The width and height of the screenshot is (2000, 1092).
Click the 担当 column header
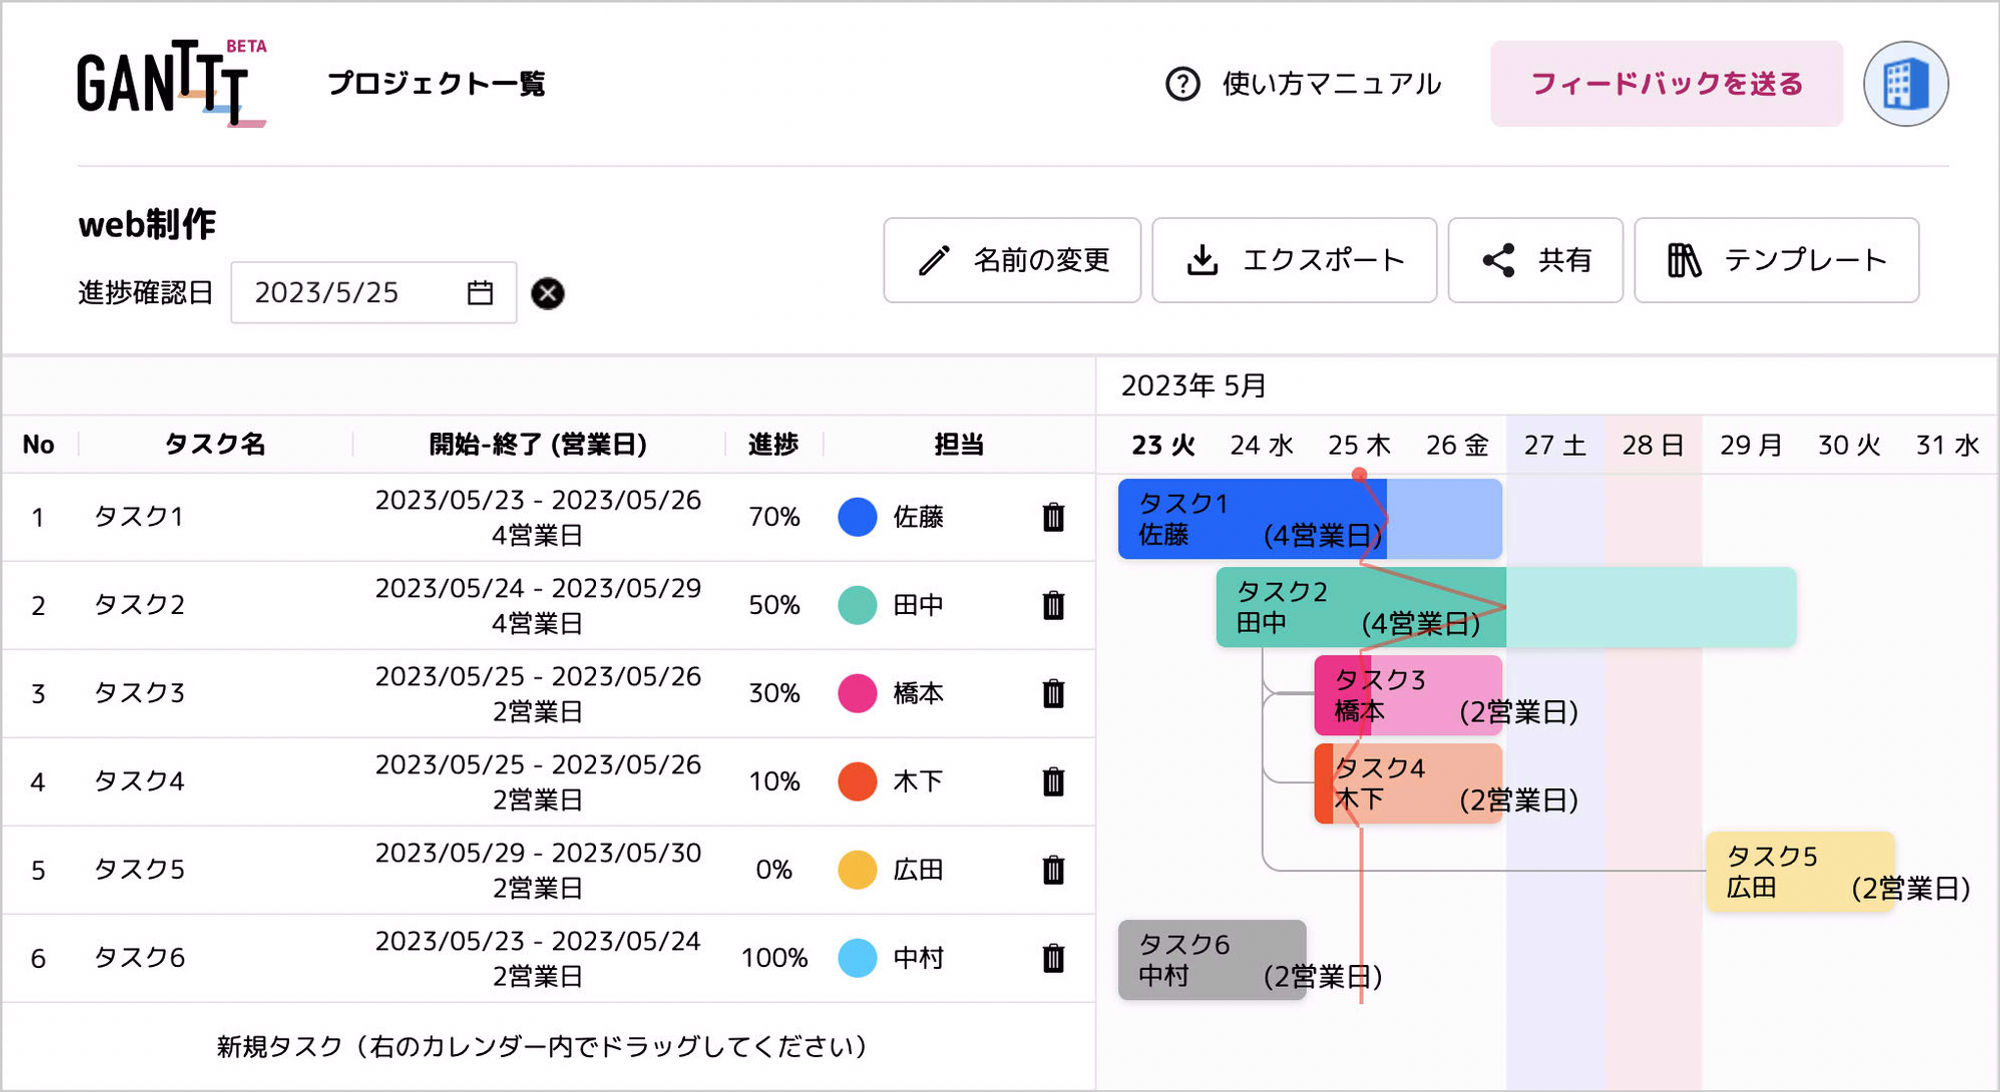[959, 444]
